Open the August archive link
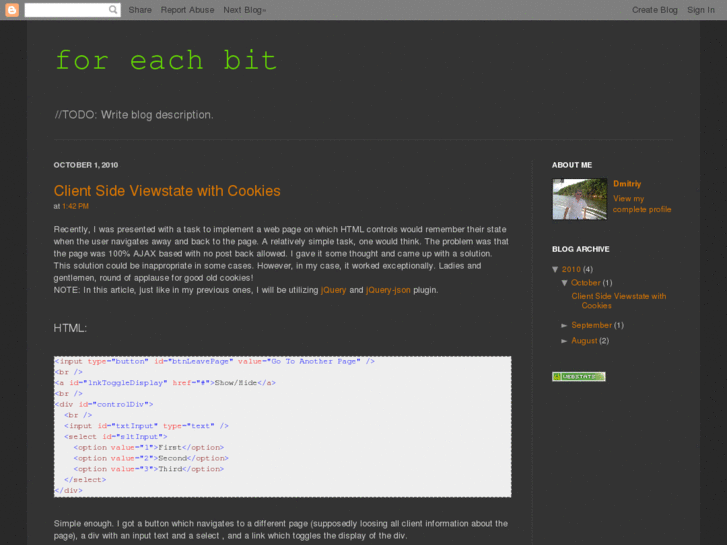The image size is (727, 545). [x=584, y=340]
